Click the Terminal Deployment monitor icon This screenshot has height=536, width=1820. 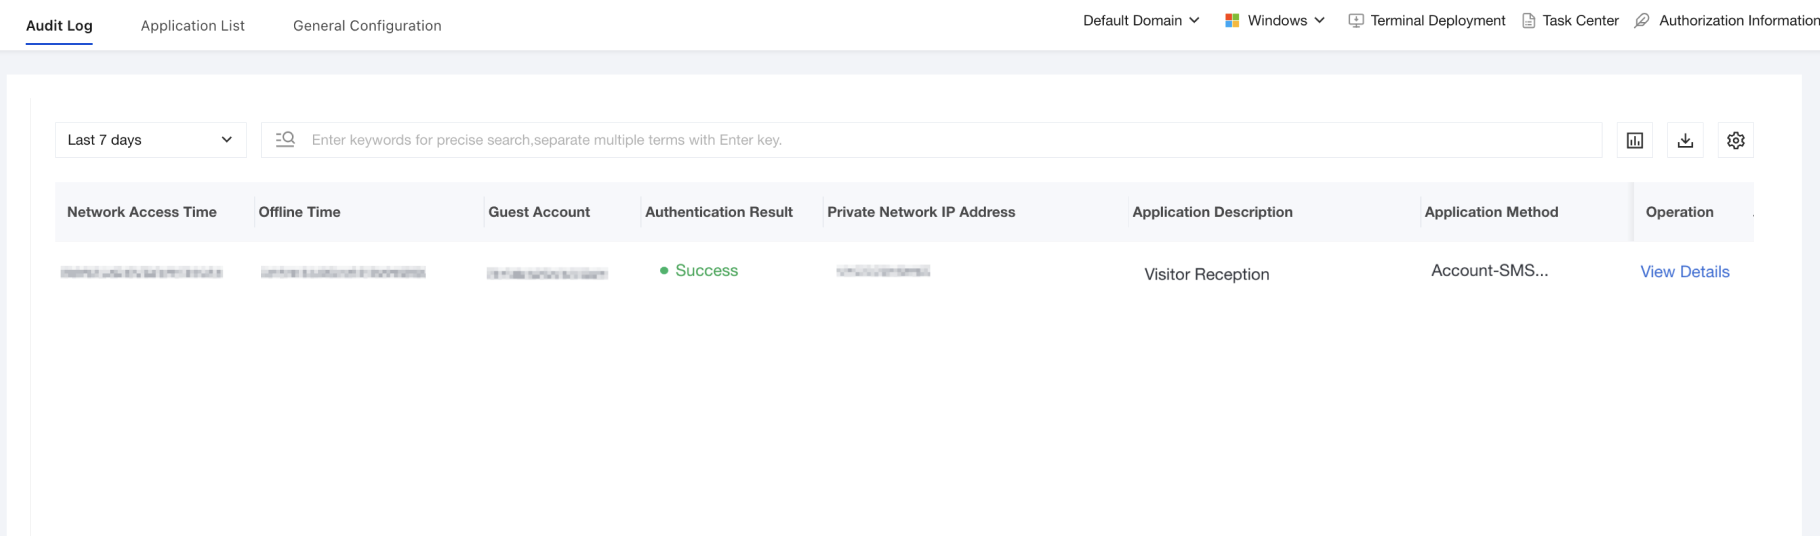pos(1356,21)
